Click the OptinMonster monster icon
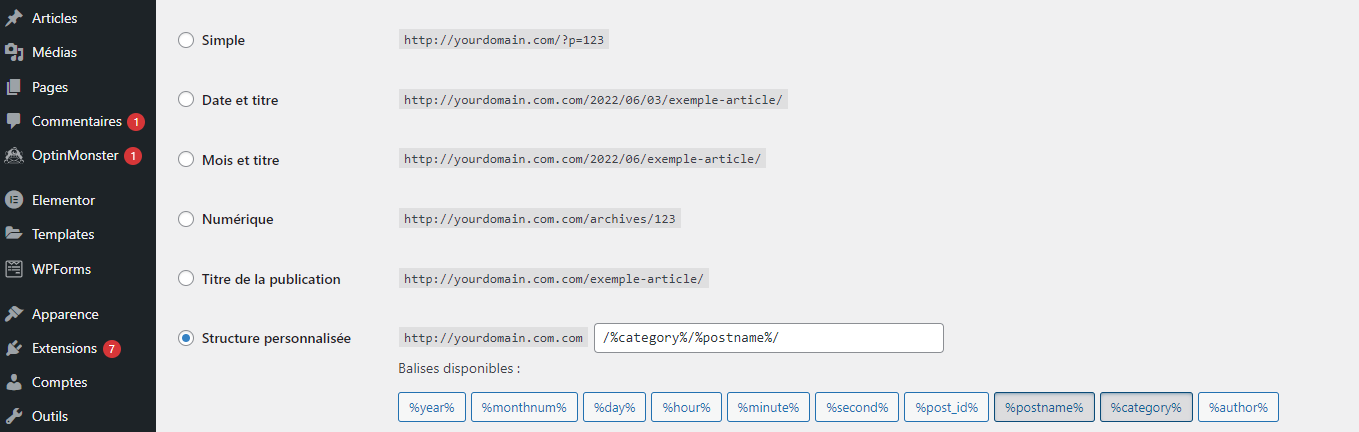 (14, 155)
